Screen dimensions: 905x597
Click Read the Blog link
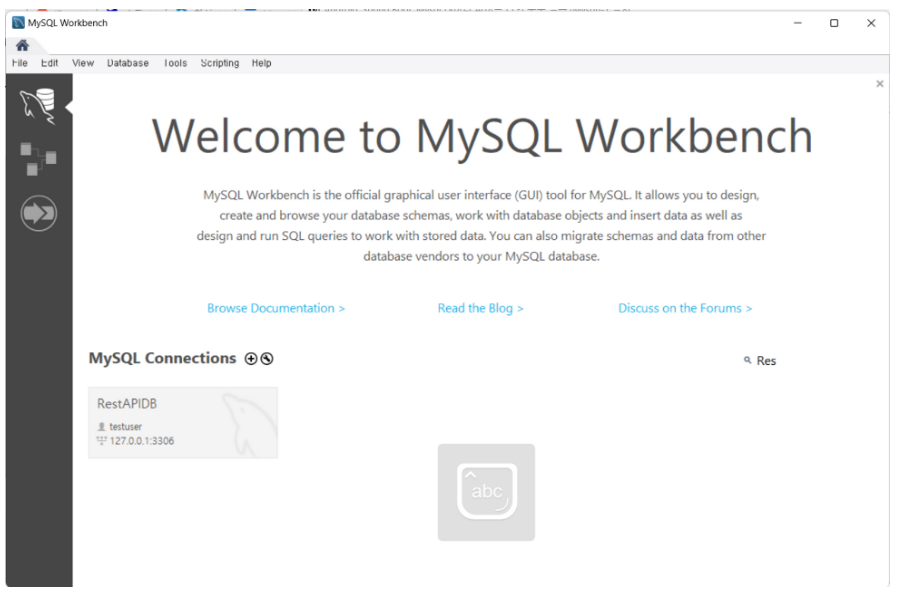(480, 308)
